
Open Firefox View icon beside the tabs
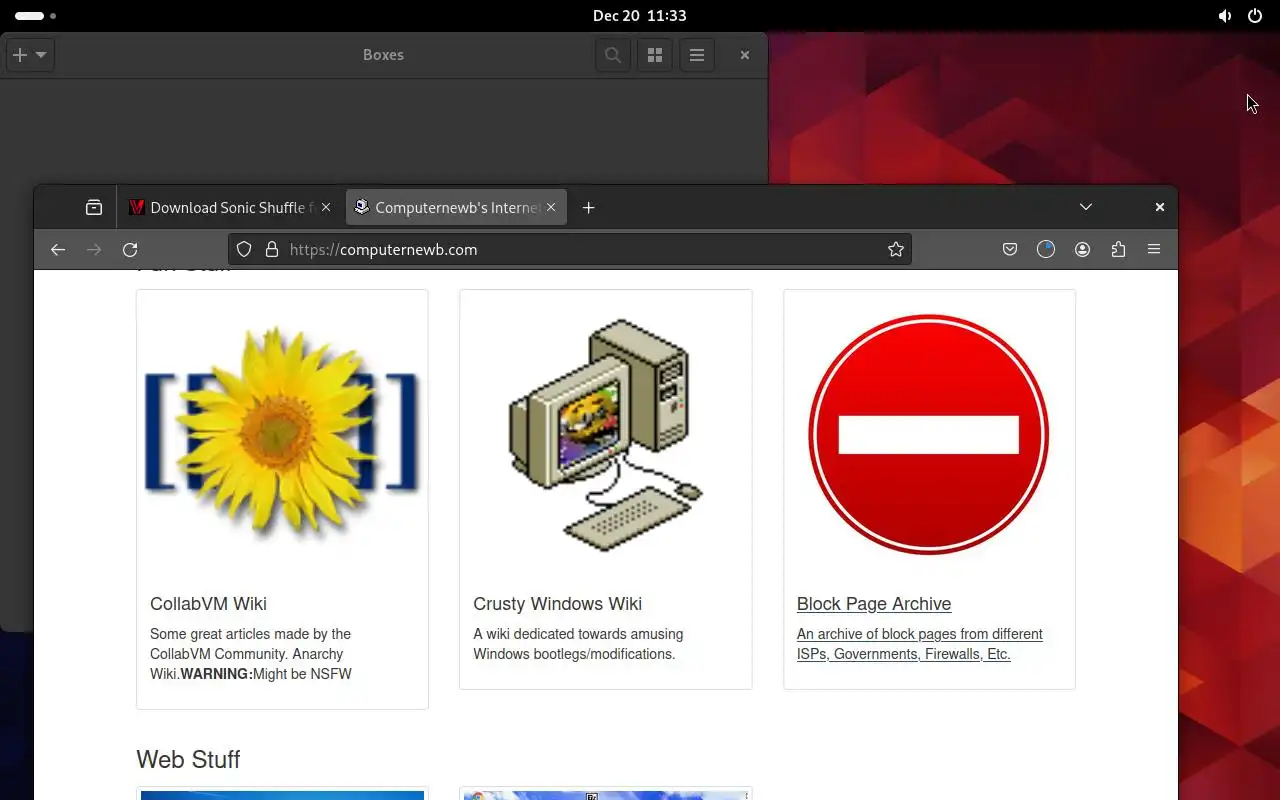pos(94,207)
